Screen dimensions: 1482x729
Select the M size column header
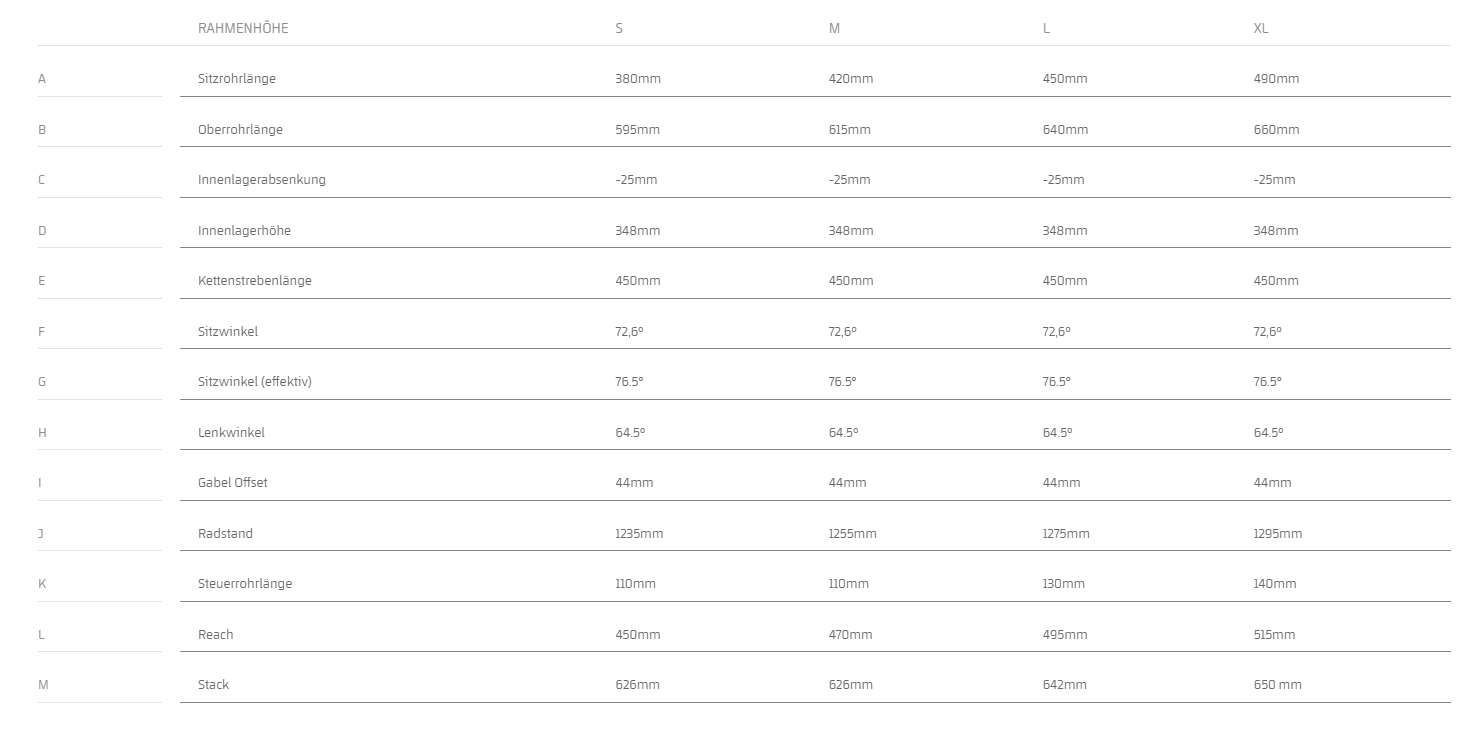[x=834, y=28]
